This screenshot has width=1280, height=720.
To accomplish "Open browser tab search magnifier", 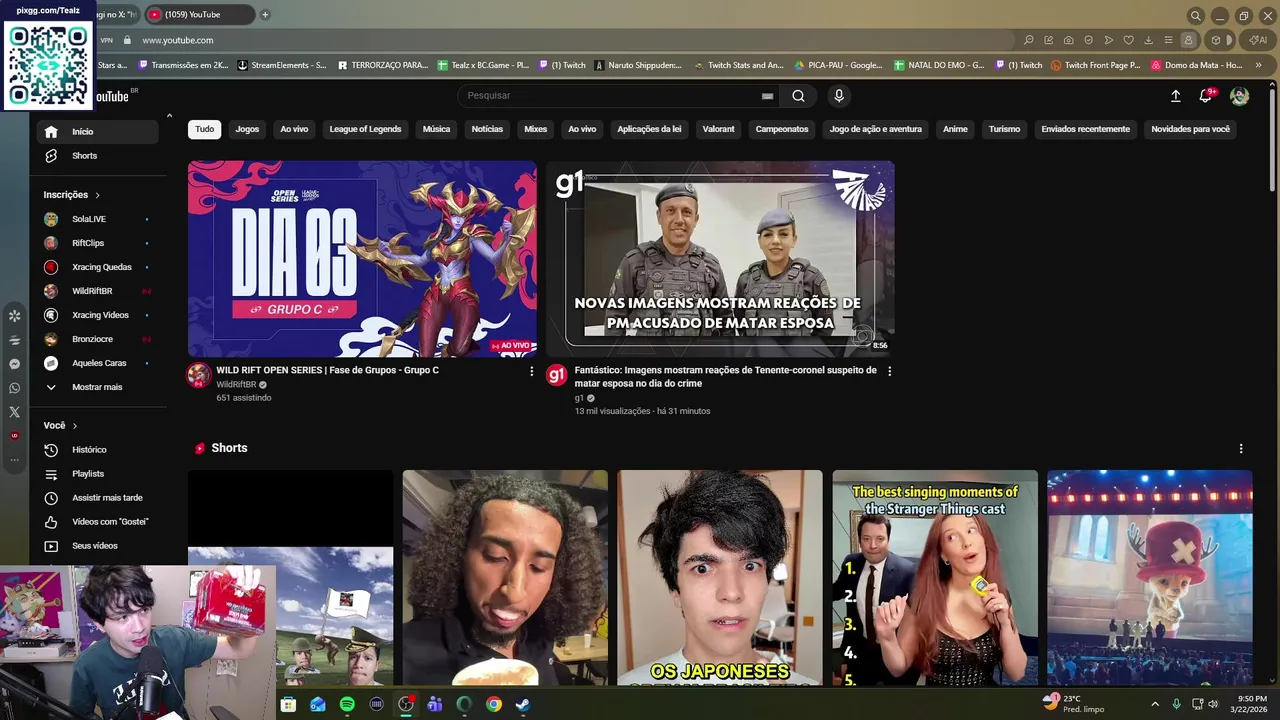I will (1195, 15).
